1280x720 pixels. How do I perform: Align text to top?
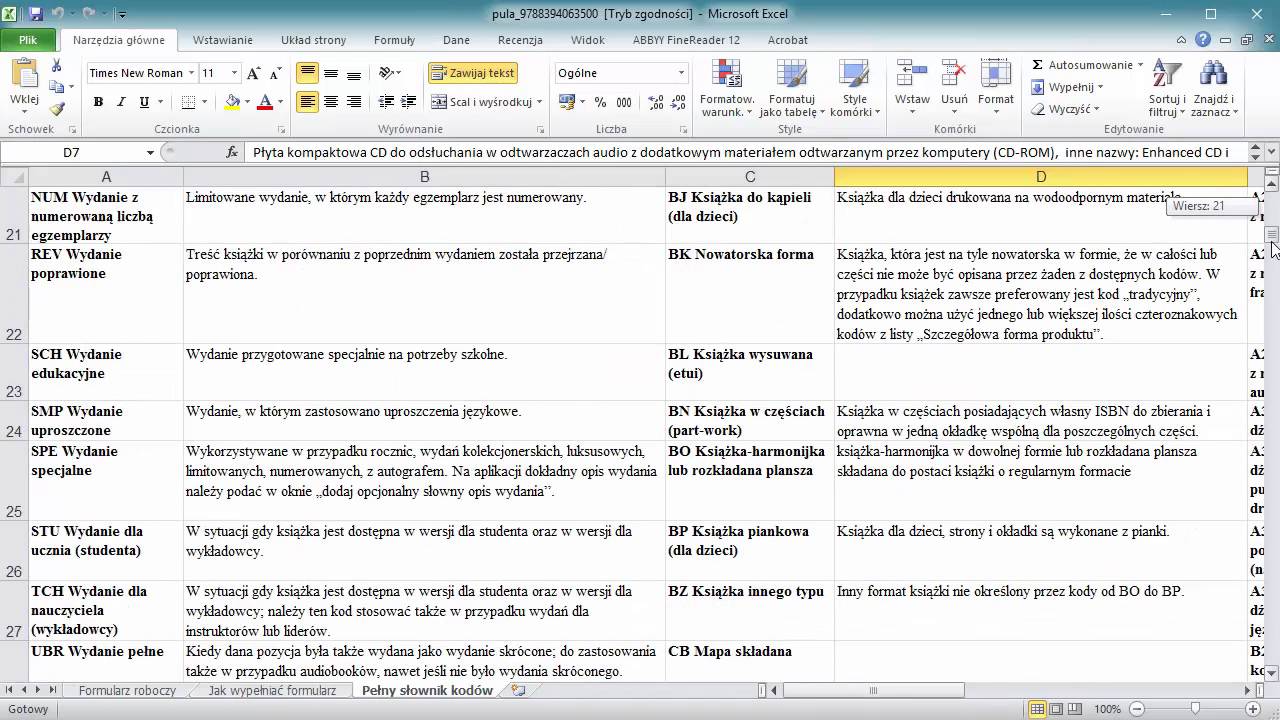pyautogui.click(x=307, y=73)
